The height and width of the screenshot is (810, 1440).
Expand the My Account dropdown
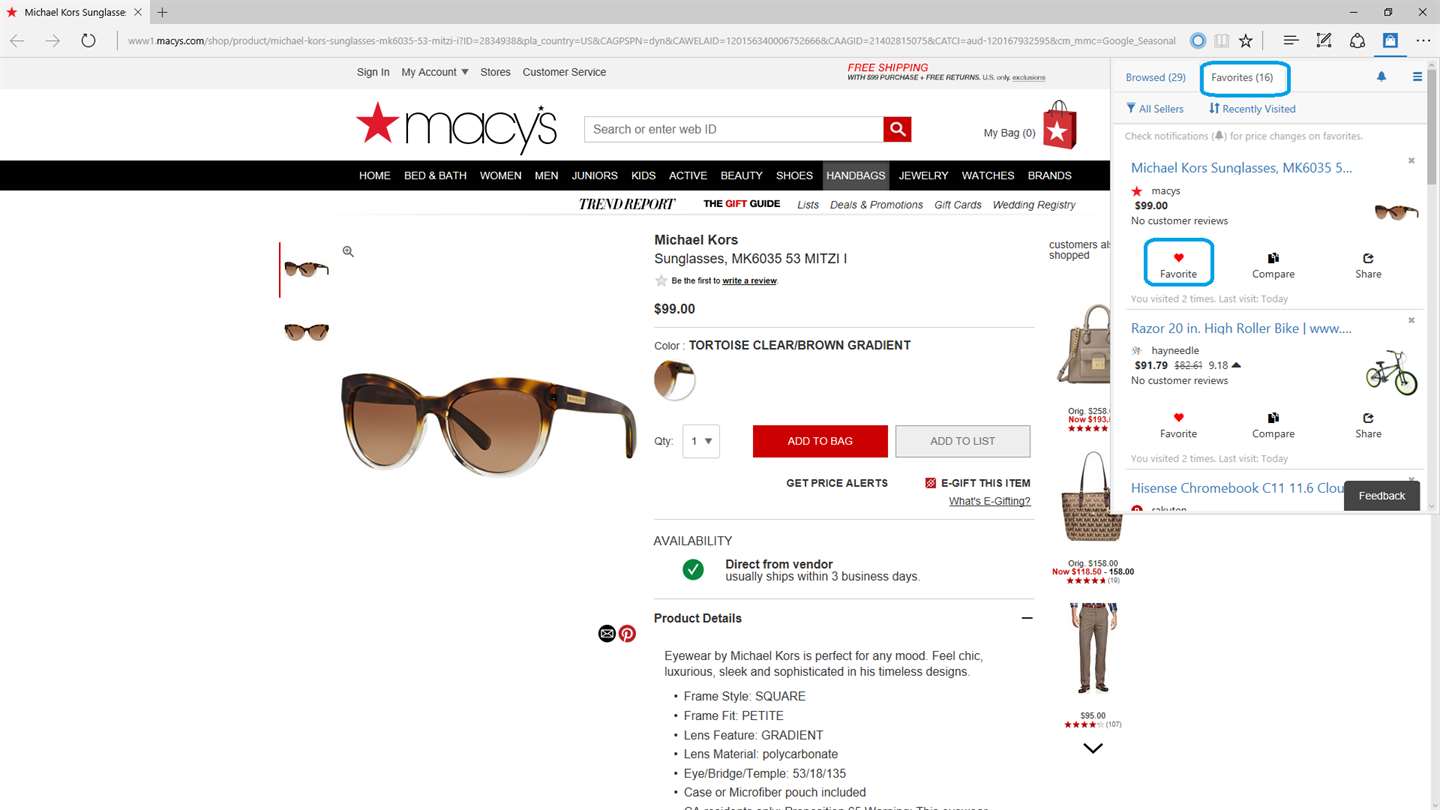(435, 72)
